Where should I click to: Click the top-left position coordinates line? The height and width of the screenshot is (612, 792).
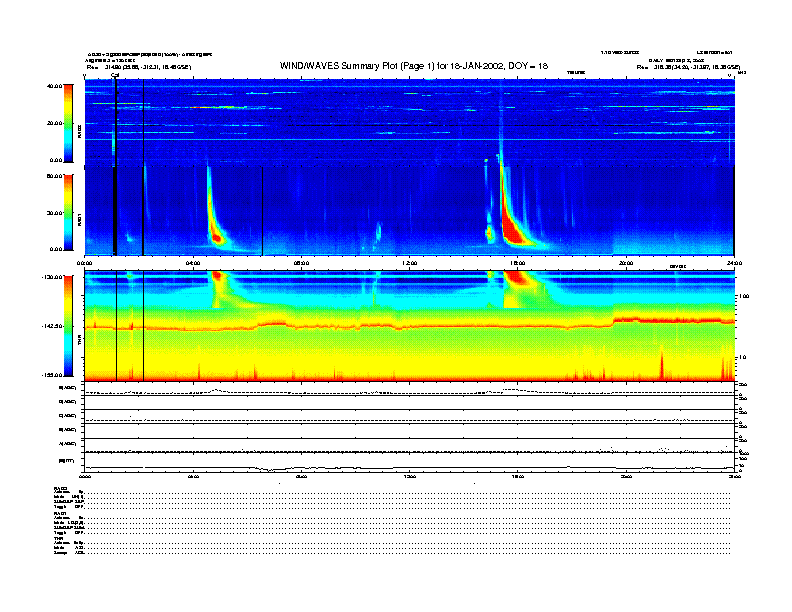pos(138,67)
